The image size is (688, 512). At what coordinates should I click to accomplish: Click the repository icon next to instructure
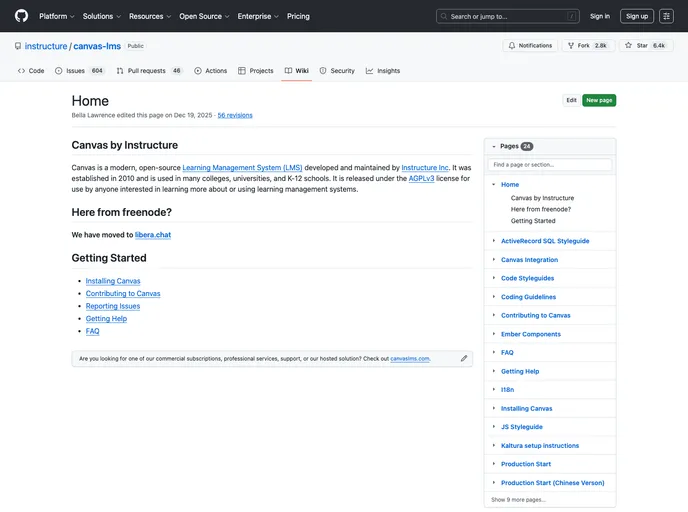(x=18, y=46)
